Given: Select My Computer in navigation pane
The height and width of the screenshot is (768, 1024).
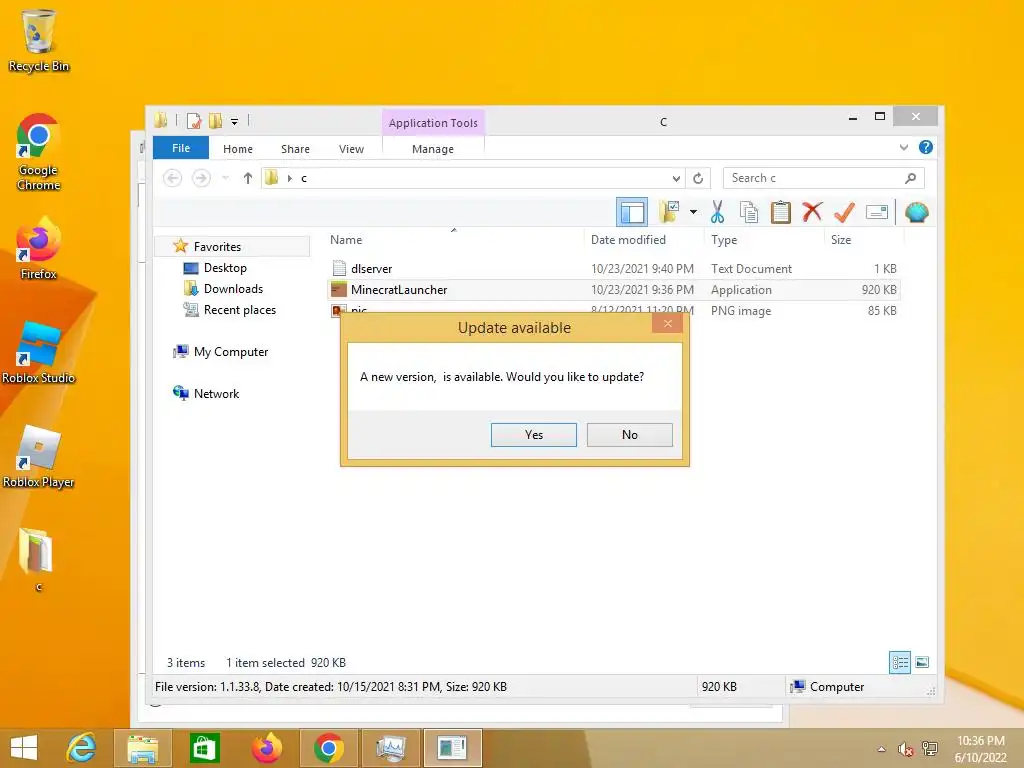Looking at the screenshot, I should 231,352.
